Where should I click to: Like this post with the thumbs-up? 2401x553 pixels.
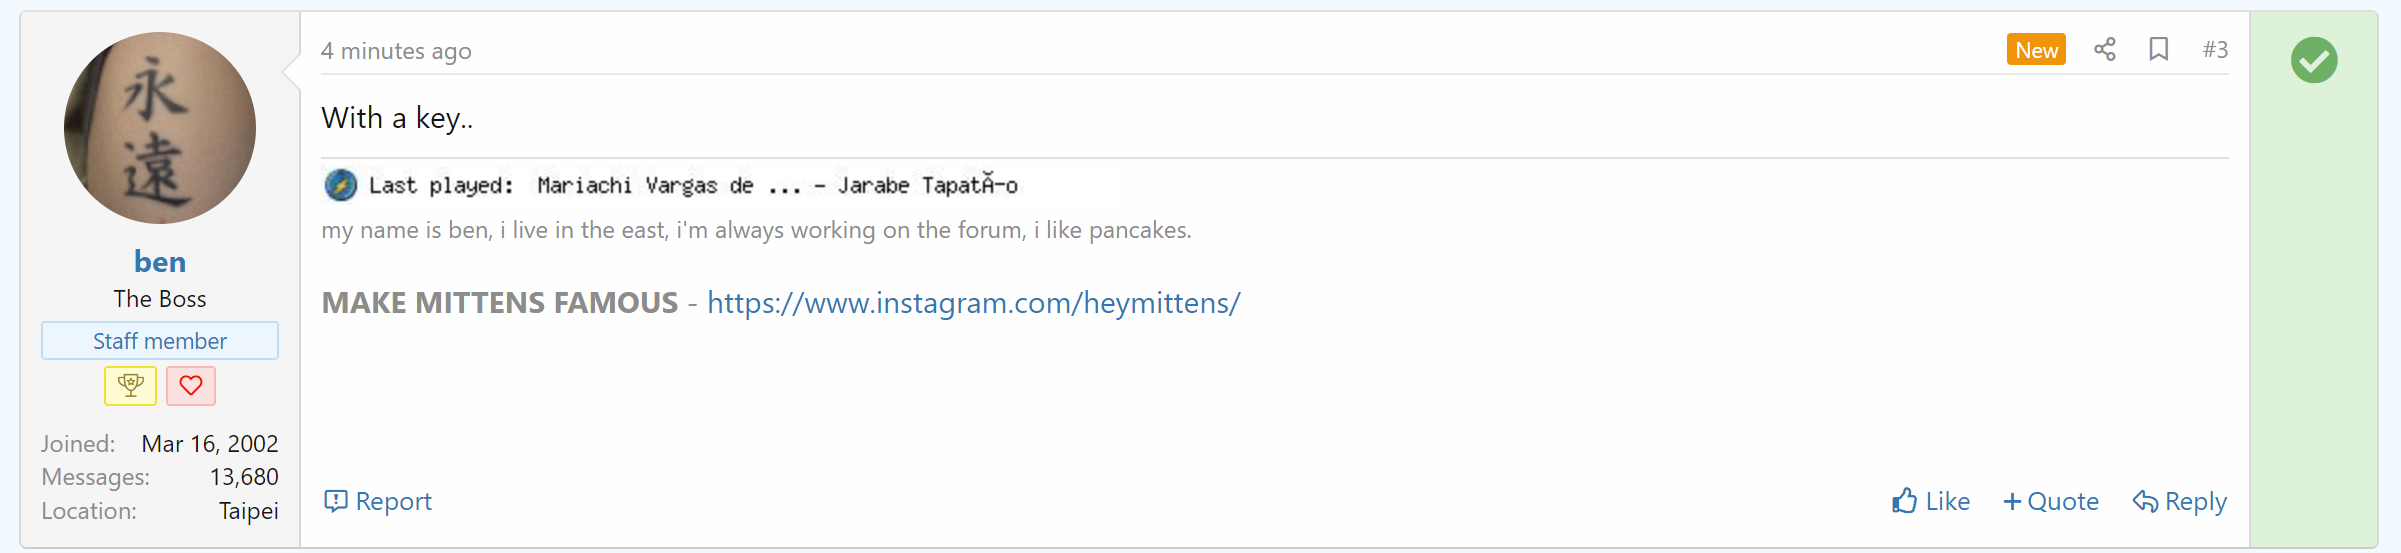pyautogui.click(x=1930, y=501)
